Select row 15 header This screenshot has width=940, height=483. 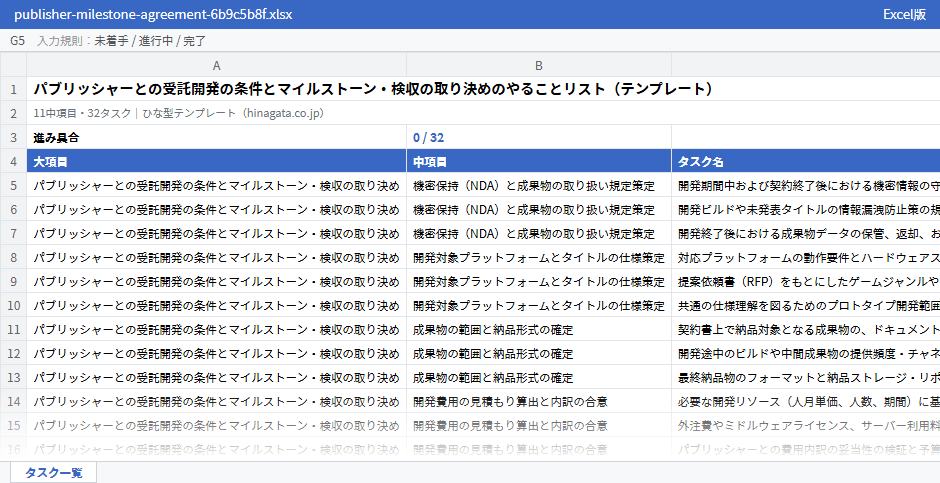(x=13, y=425)
